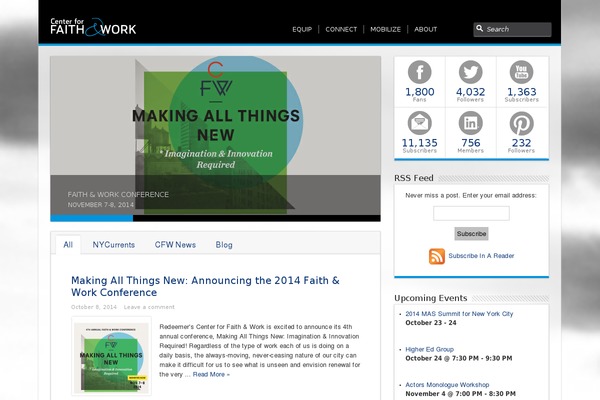The height and width of the screenshot is (400, 600).
Task: Click the Upcoming Events heading
Action: click(430, 298)
